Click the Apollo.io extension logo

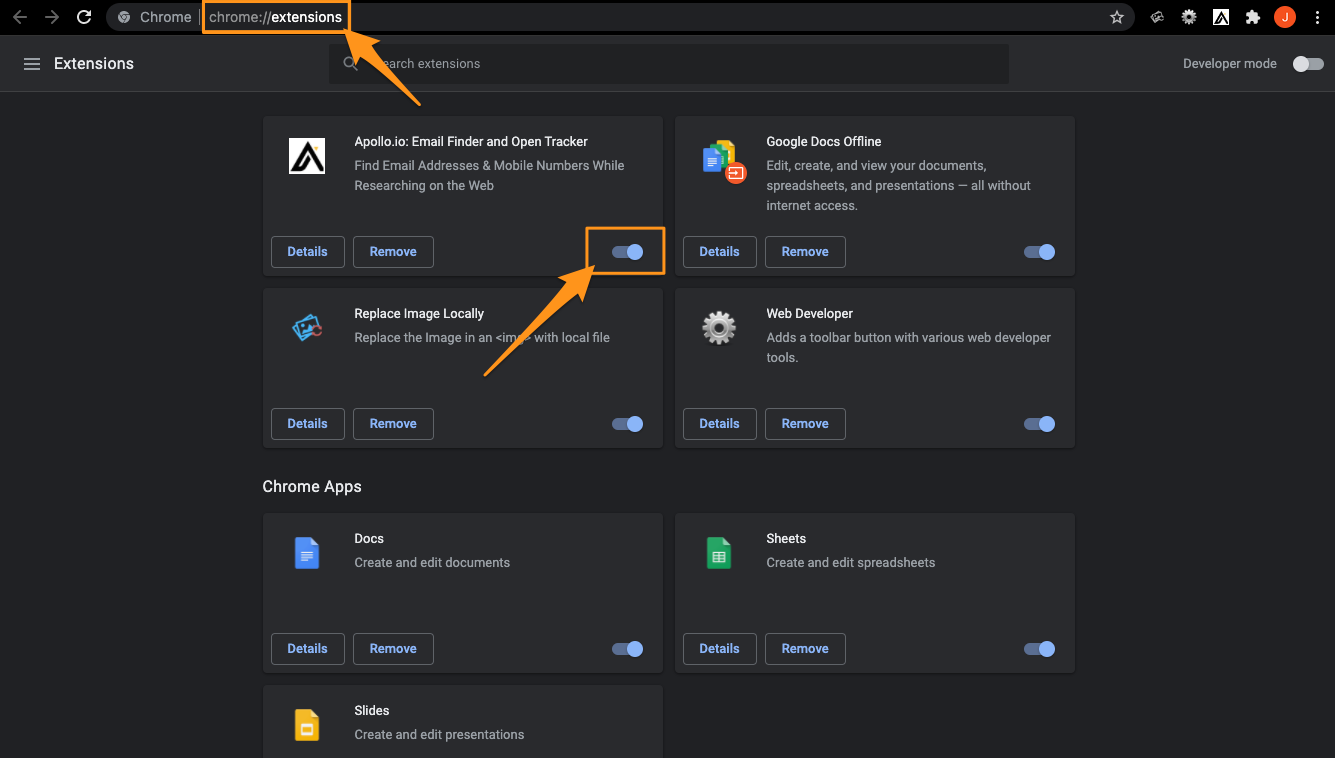307,156
